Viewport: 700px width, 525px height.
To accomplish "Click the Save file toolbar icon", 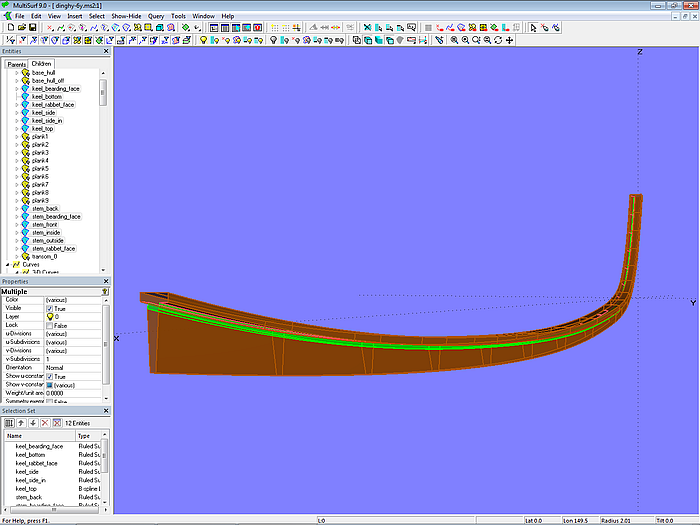I will pyautogui.click(x=31, y=28).
